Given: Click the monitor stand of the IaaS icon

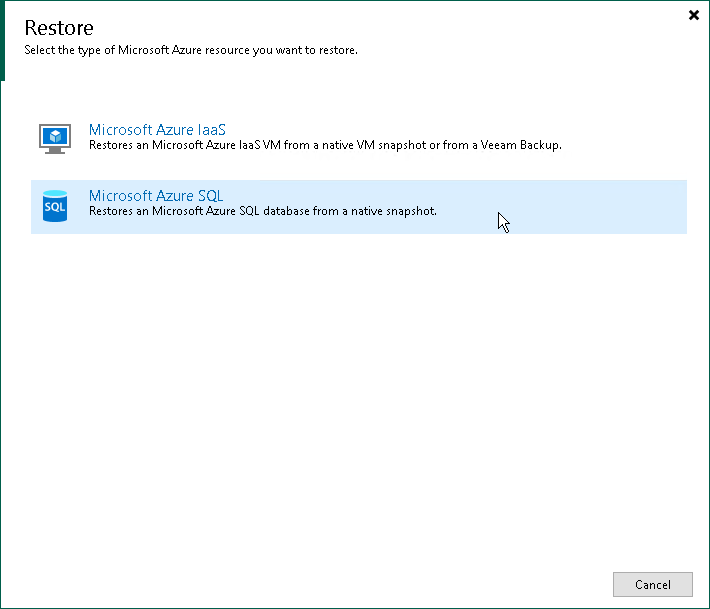Looking at the screenshot, I should pos(55,150).
